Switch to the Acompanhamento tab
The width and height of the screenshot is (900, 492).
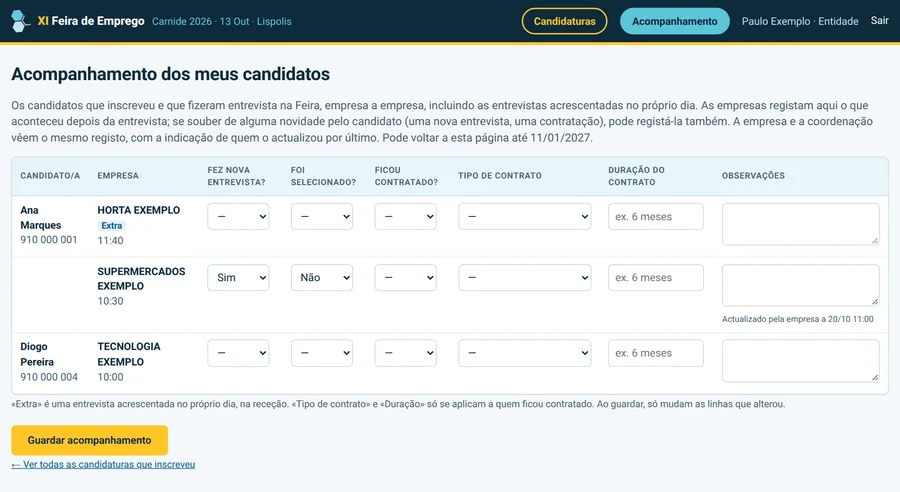tap(674, 21)
